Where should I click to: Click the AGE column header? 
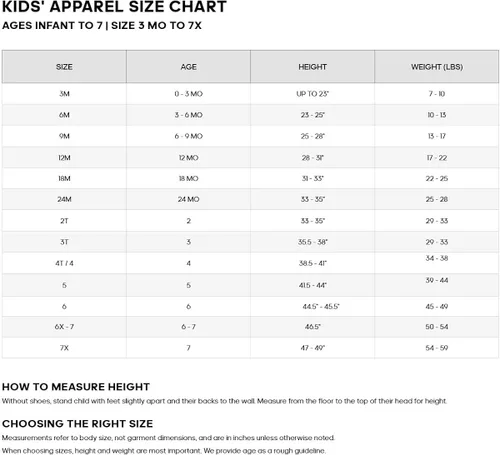(x=188, y=67)
